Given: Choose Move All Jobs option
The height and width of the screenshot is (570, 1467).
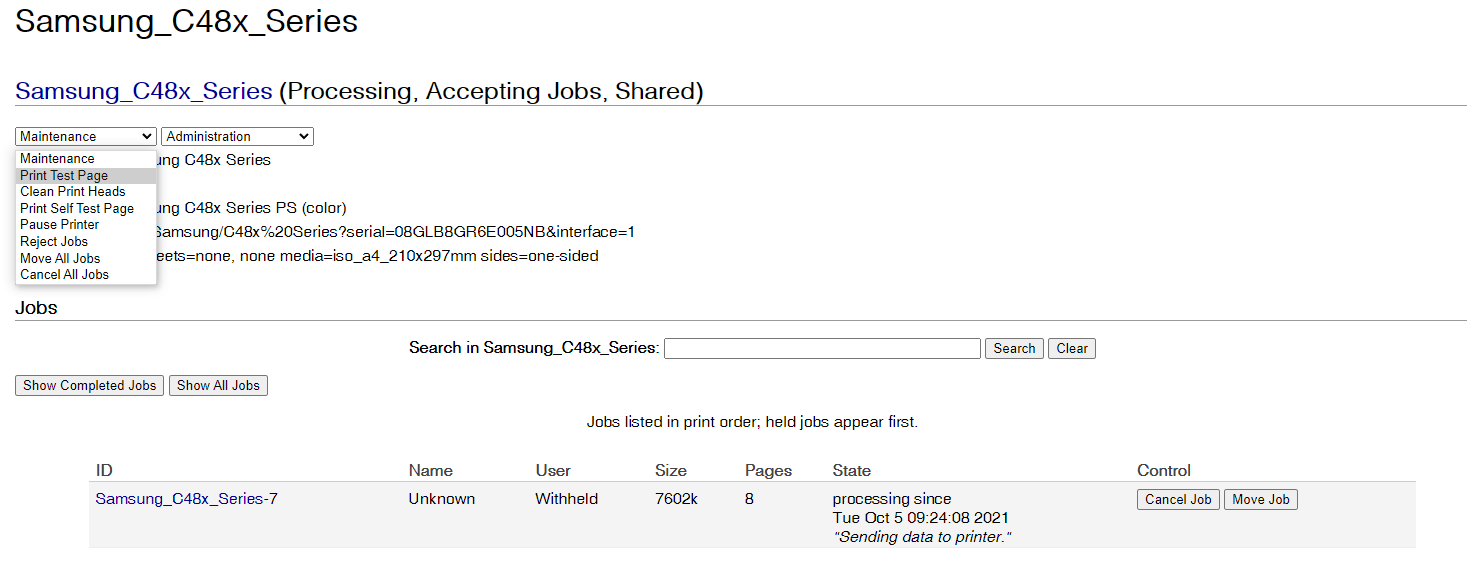Looking at the screenshot, I should (86, 258).
